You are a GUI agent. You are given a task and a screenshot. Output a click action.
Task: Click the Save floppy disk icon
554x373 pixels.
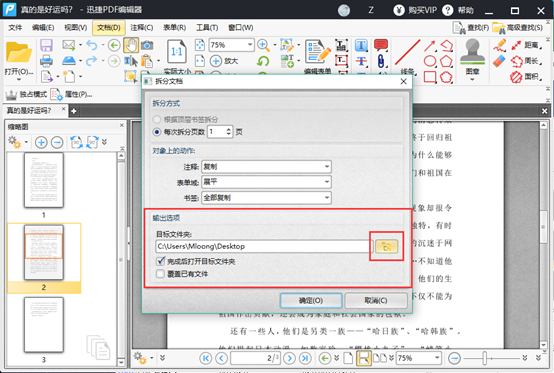coord(46,46)
